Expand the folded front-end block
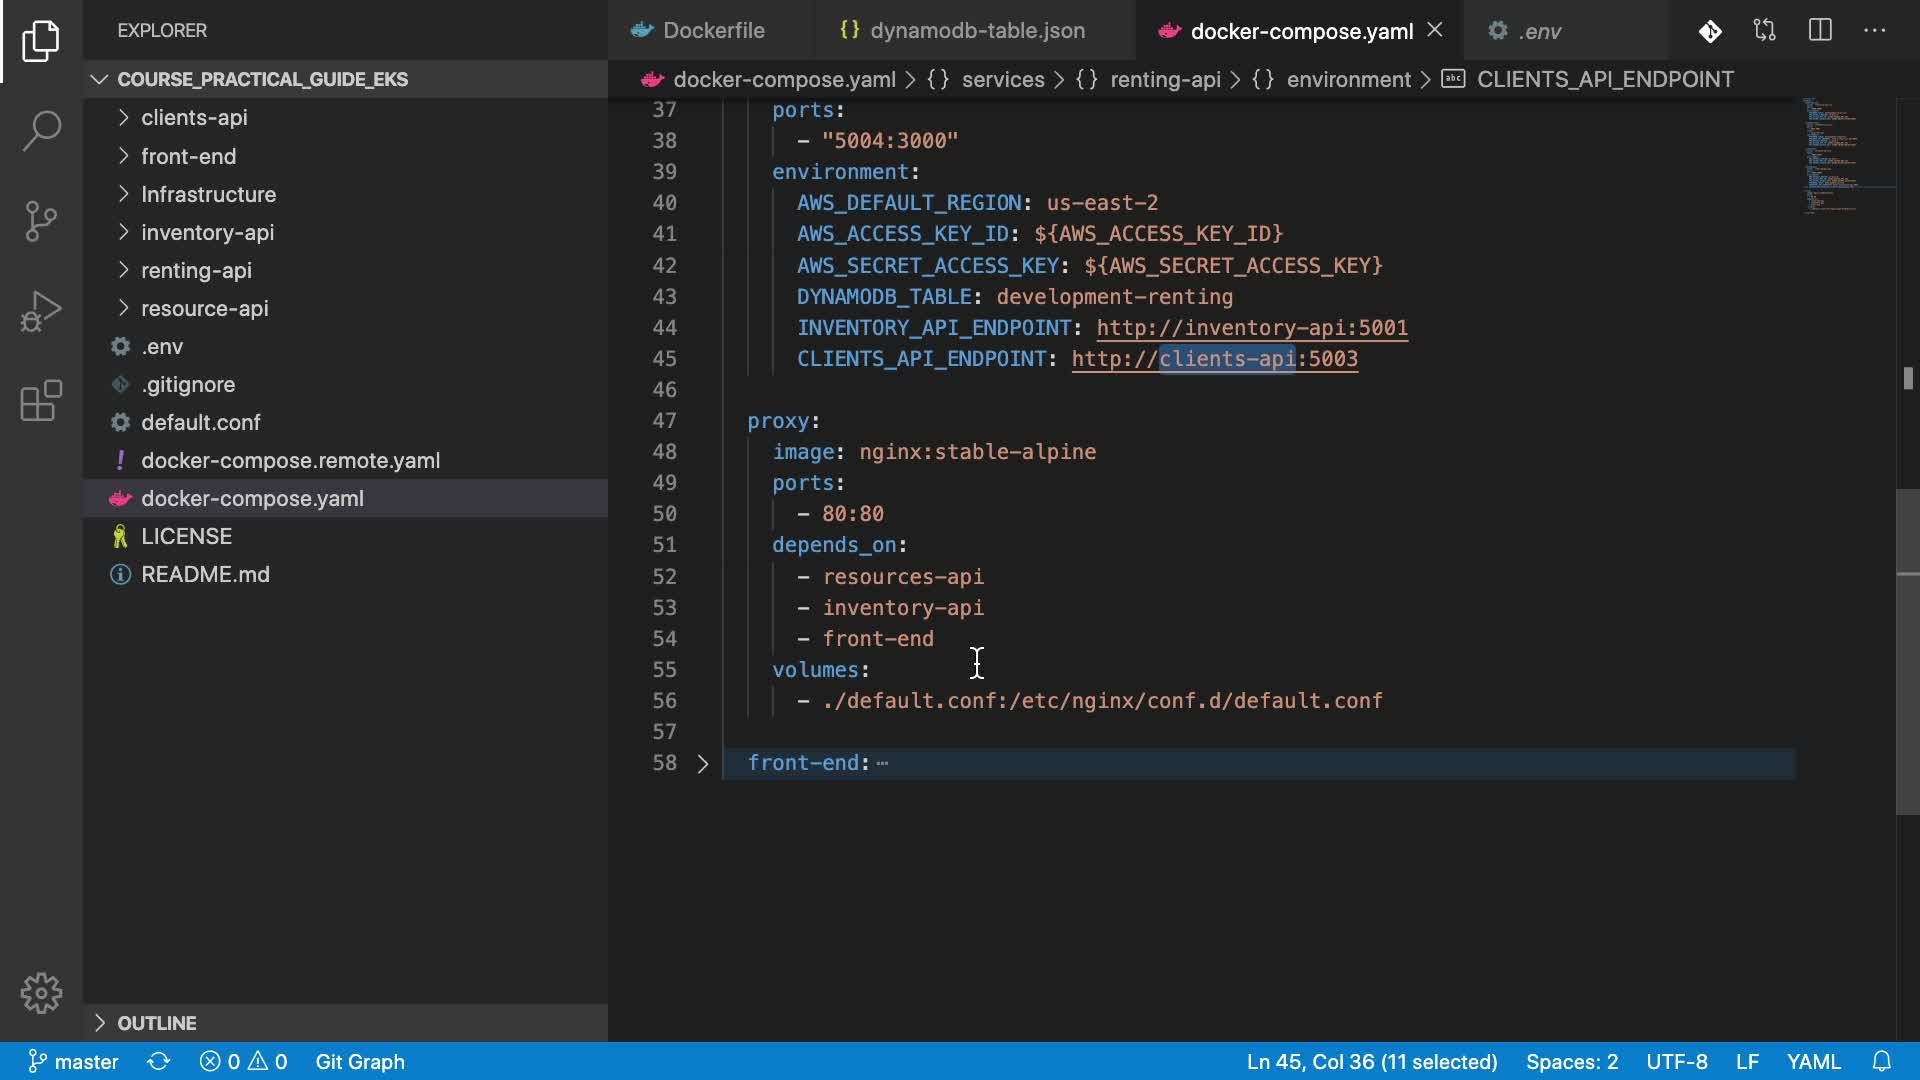The width and height of the screenshot is (1920, 1080). pos(702,764)
